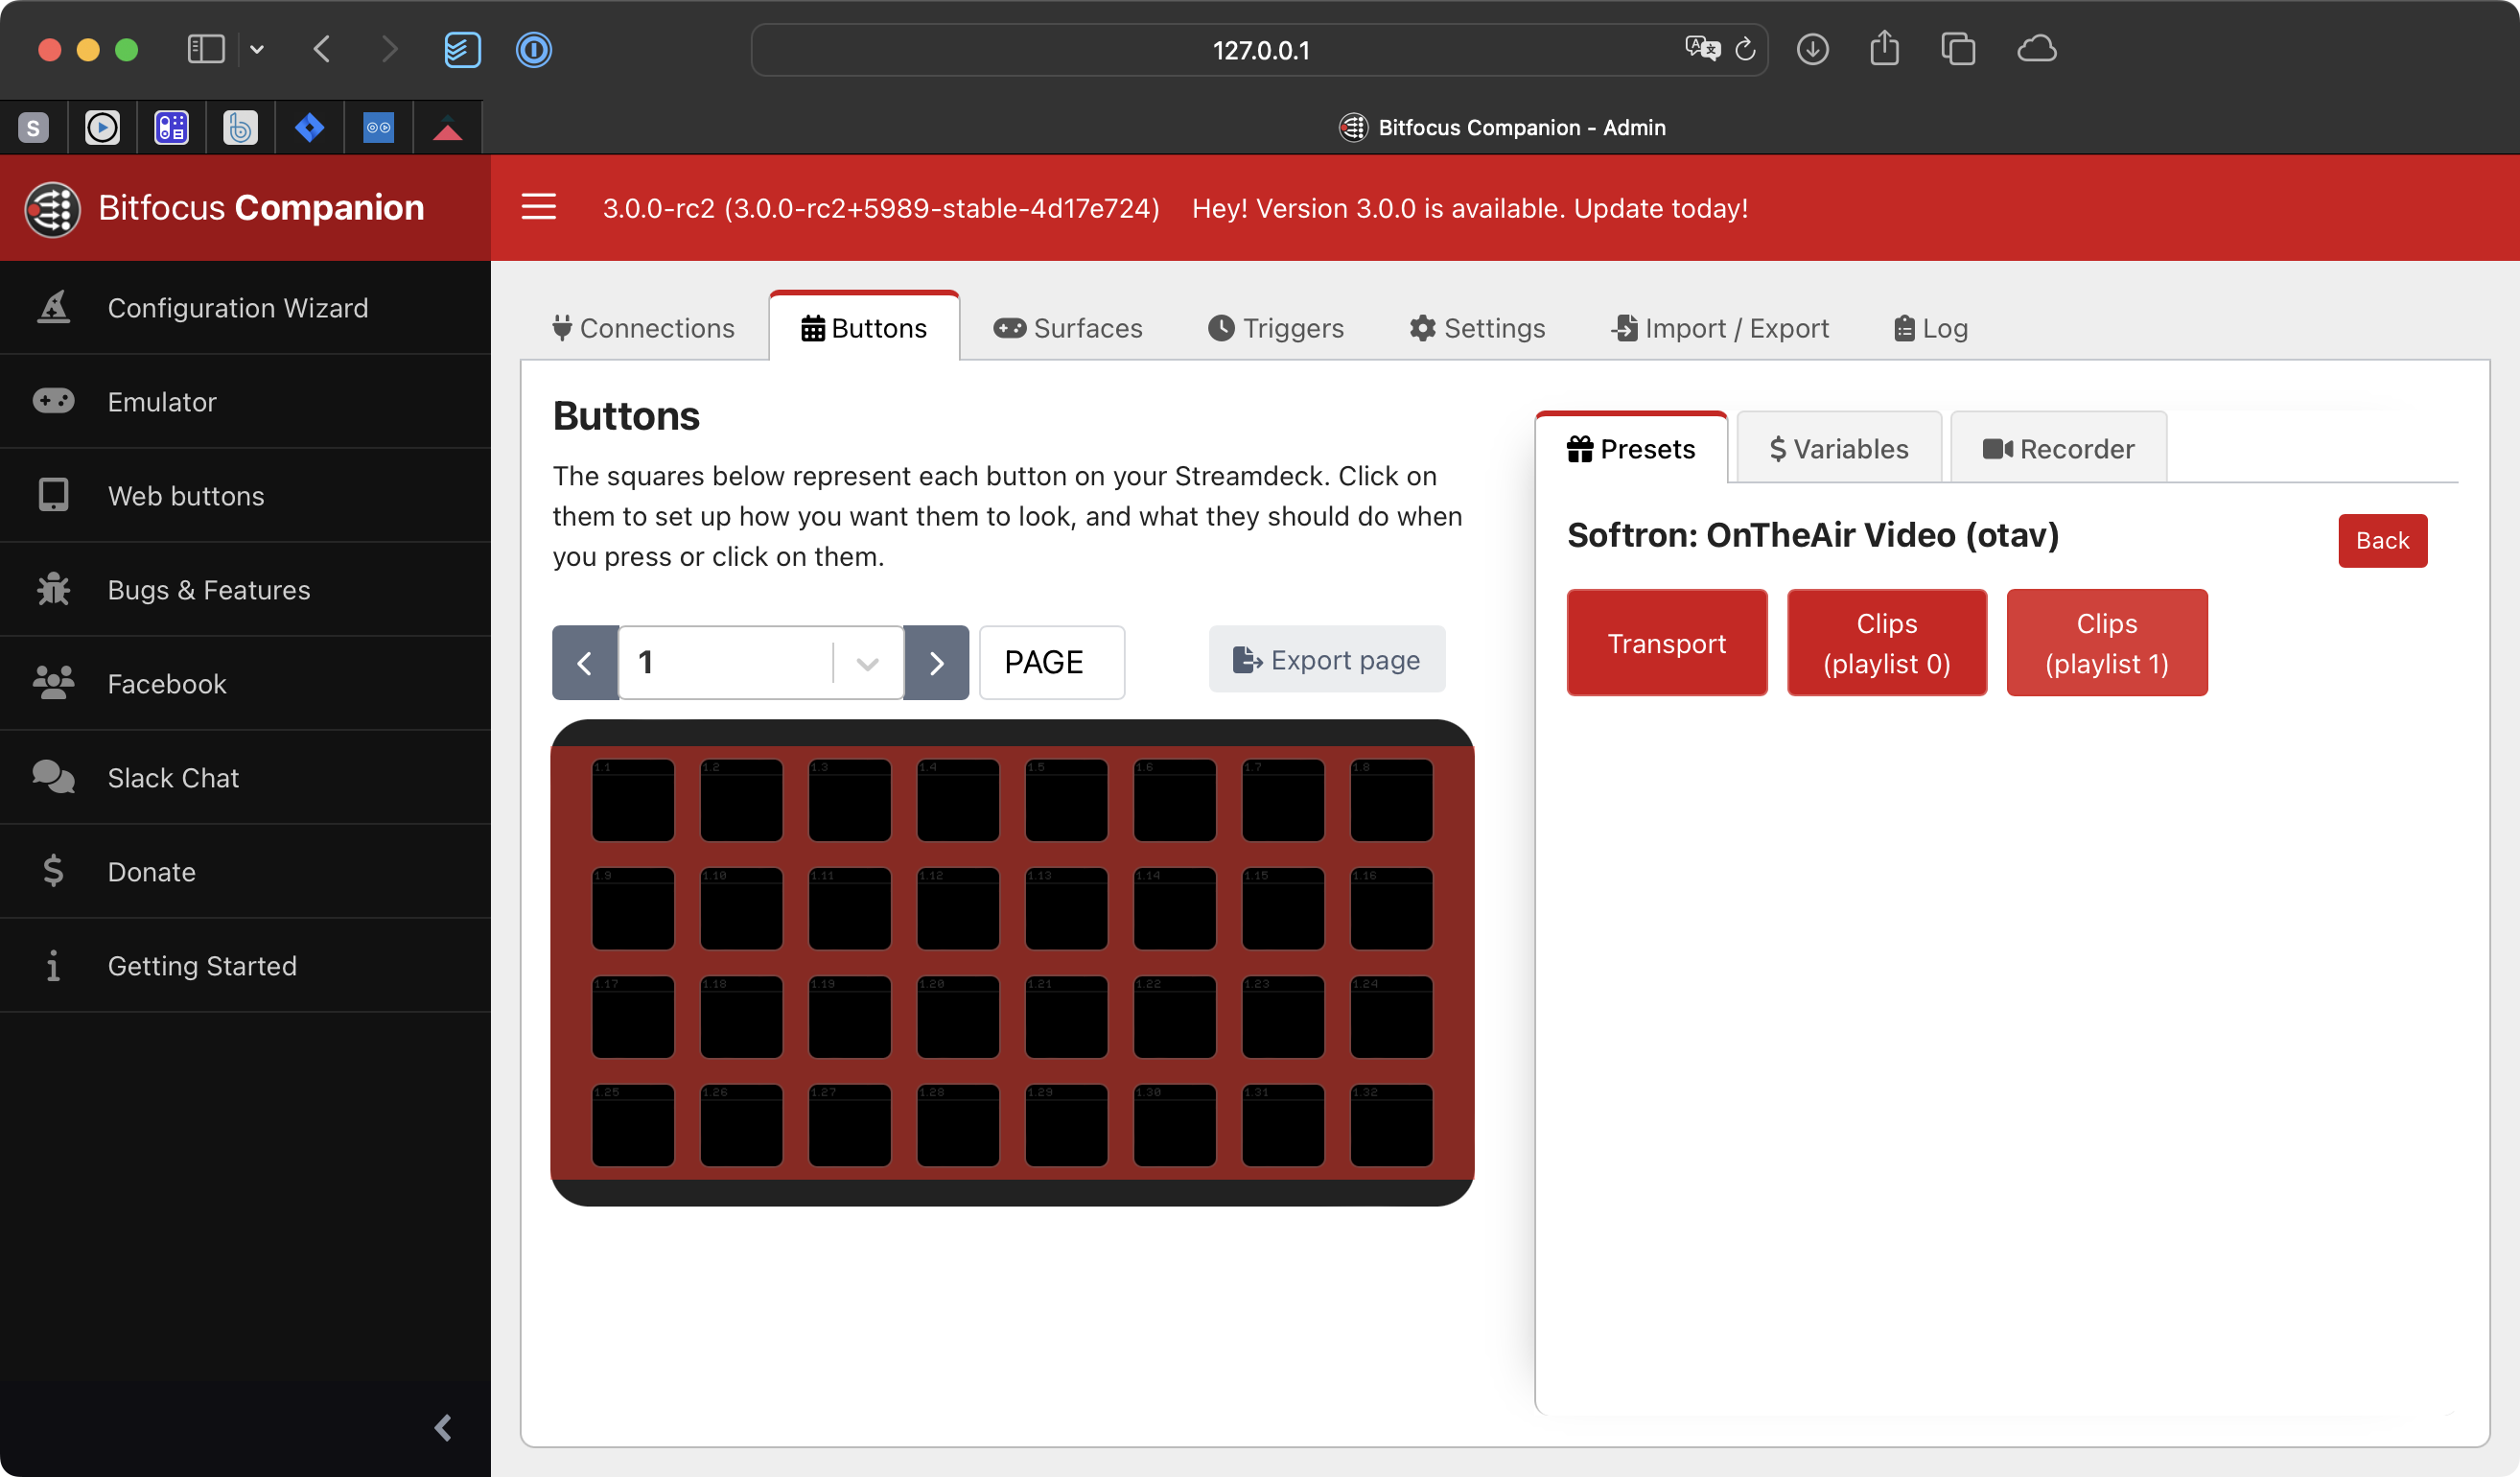Open the pinned tab with S icon
This screenshot has width=2520, height=1477.
coord(34,128)
